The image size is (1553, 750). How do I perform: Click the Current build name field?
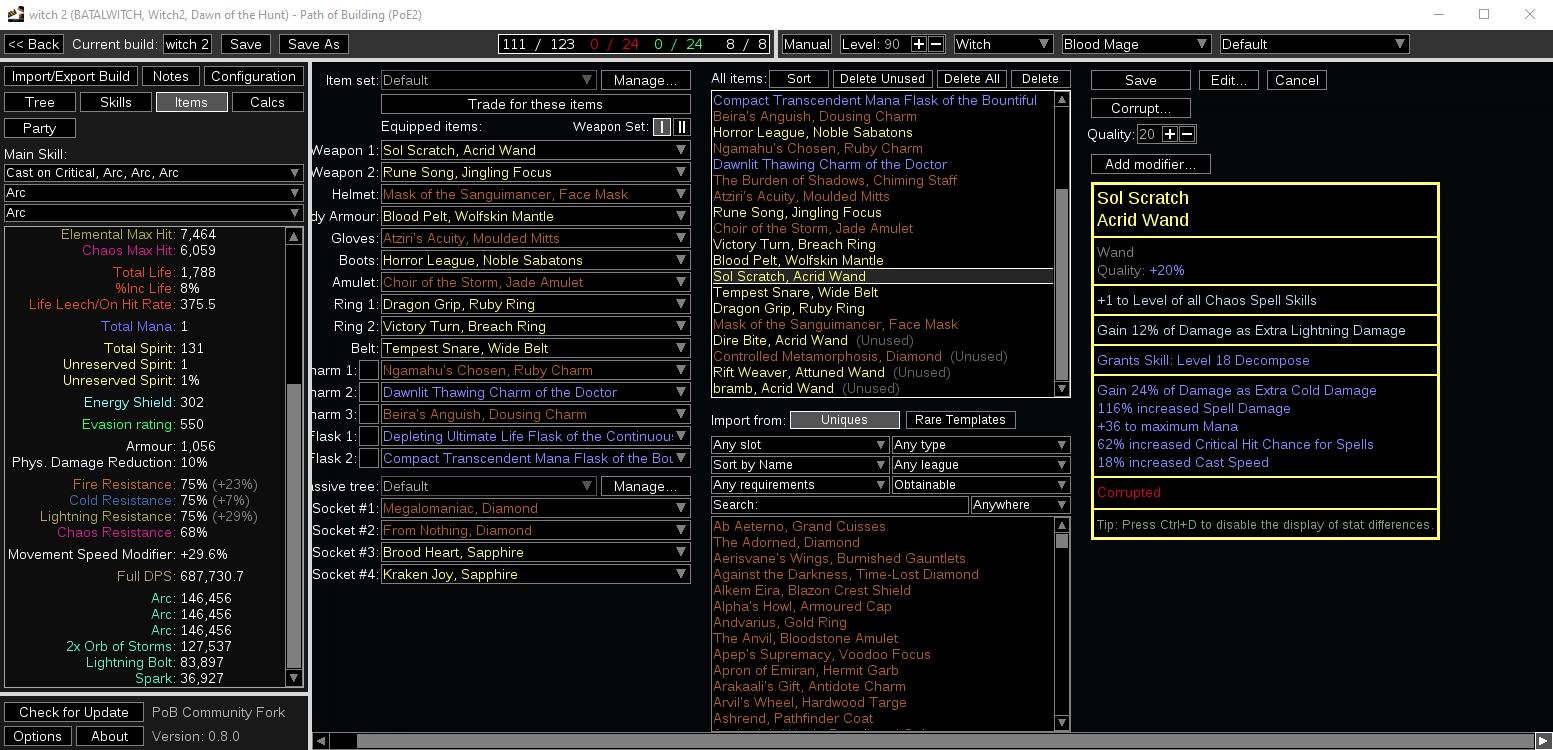(188, 44)
